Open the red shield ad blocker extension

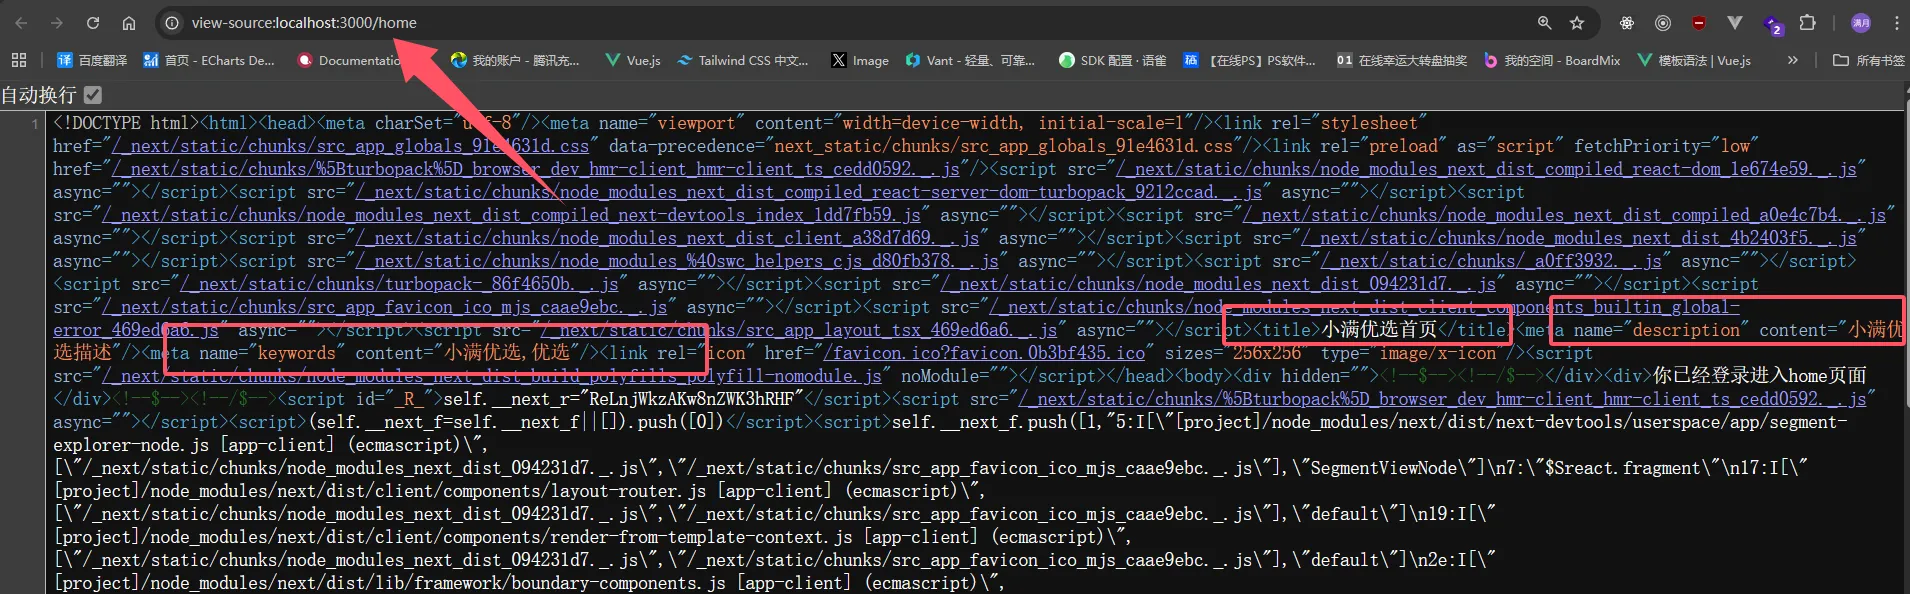(1699, 22)
